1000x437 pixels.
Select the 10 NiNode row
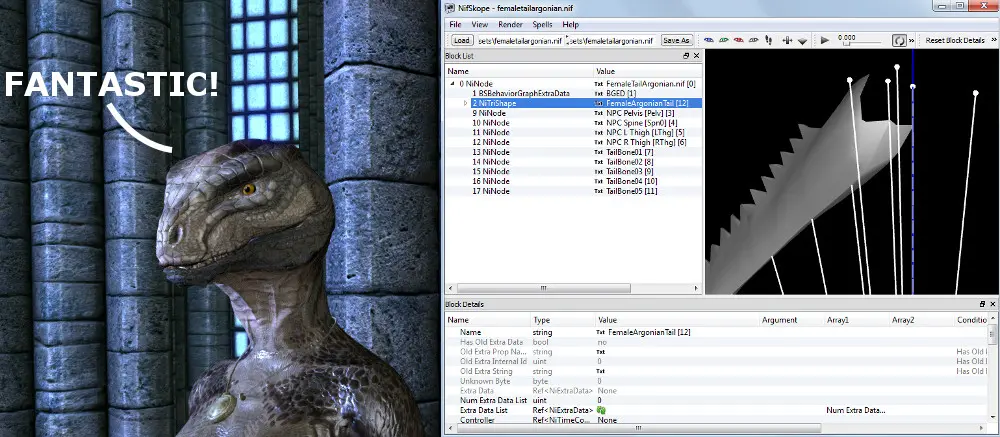573,122
